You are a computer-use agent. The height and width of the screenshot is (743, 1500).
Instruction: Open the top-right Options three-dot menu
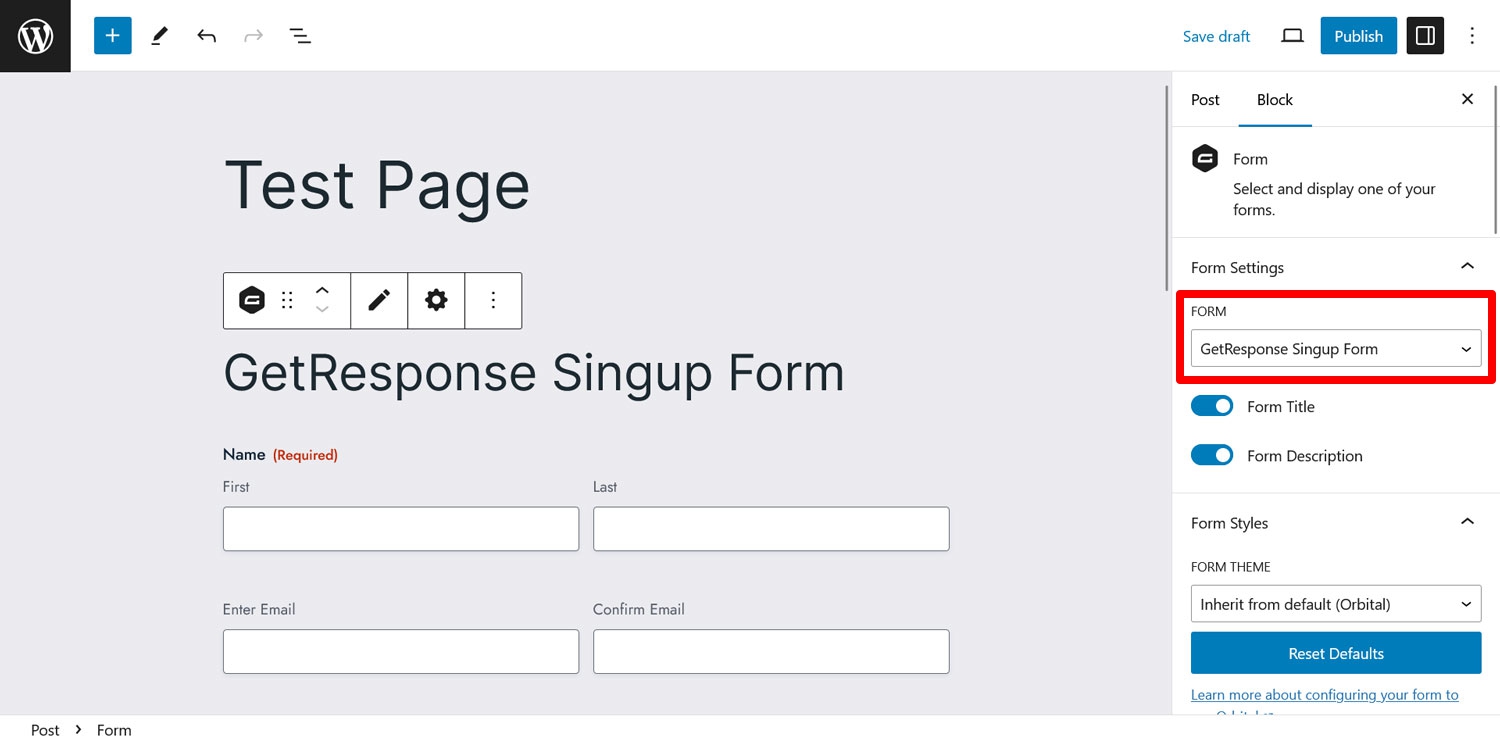click(x=1472, y=36)
